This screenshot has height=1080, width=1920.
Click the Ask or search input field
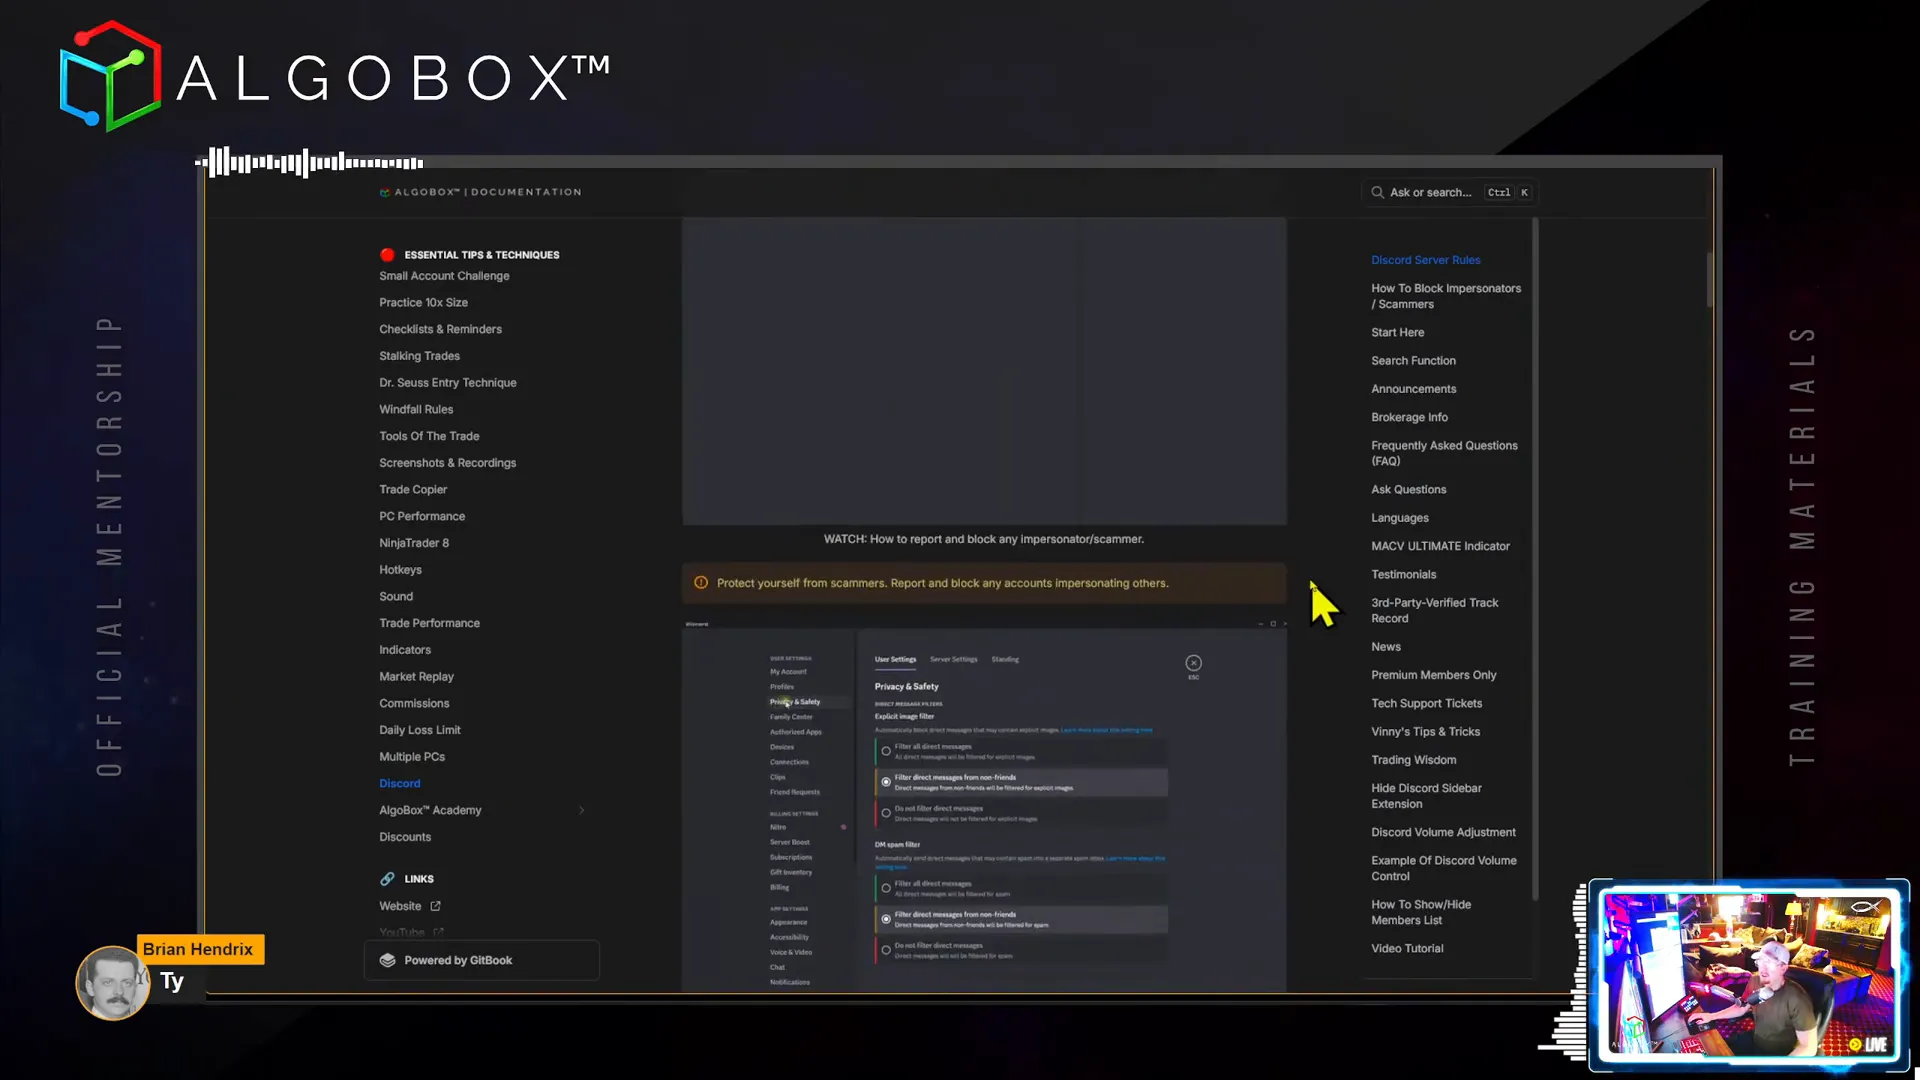click(x=1448, y=192)
